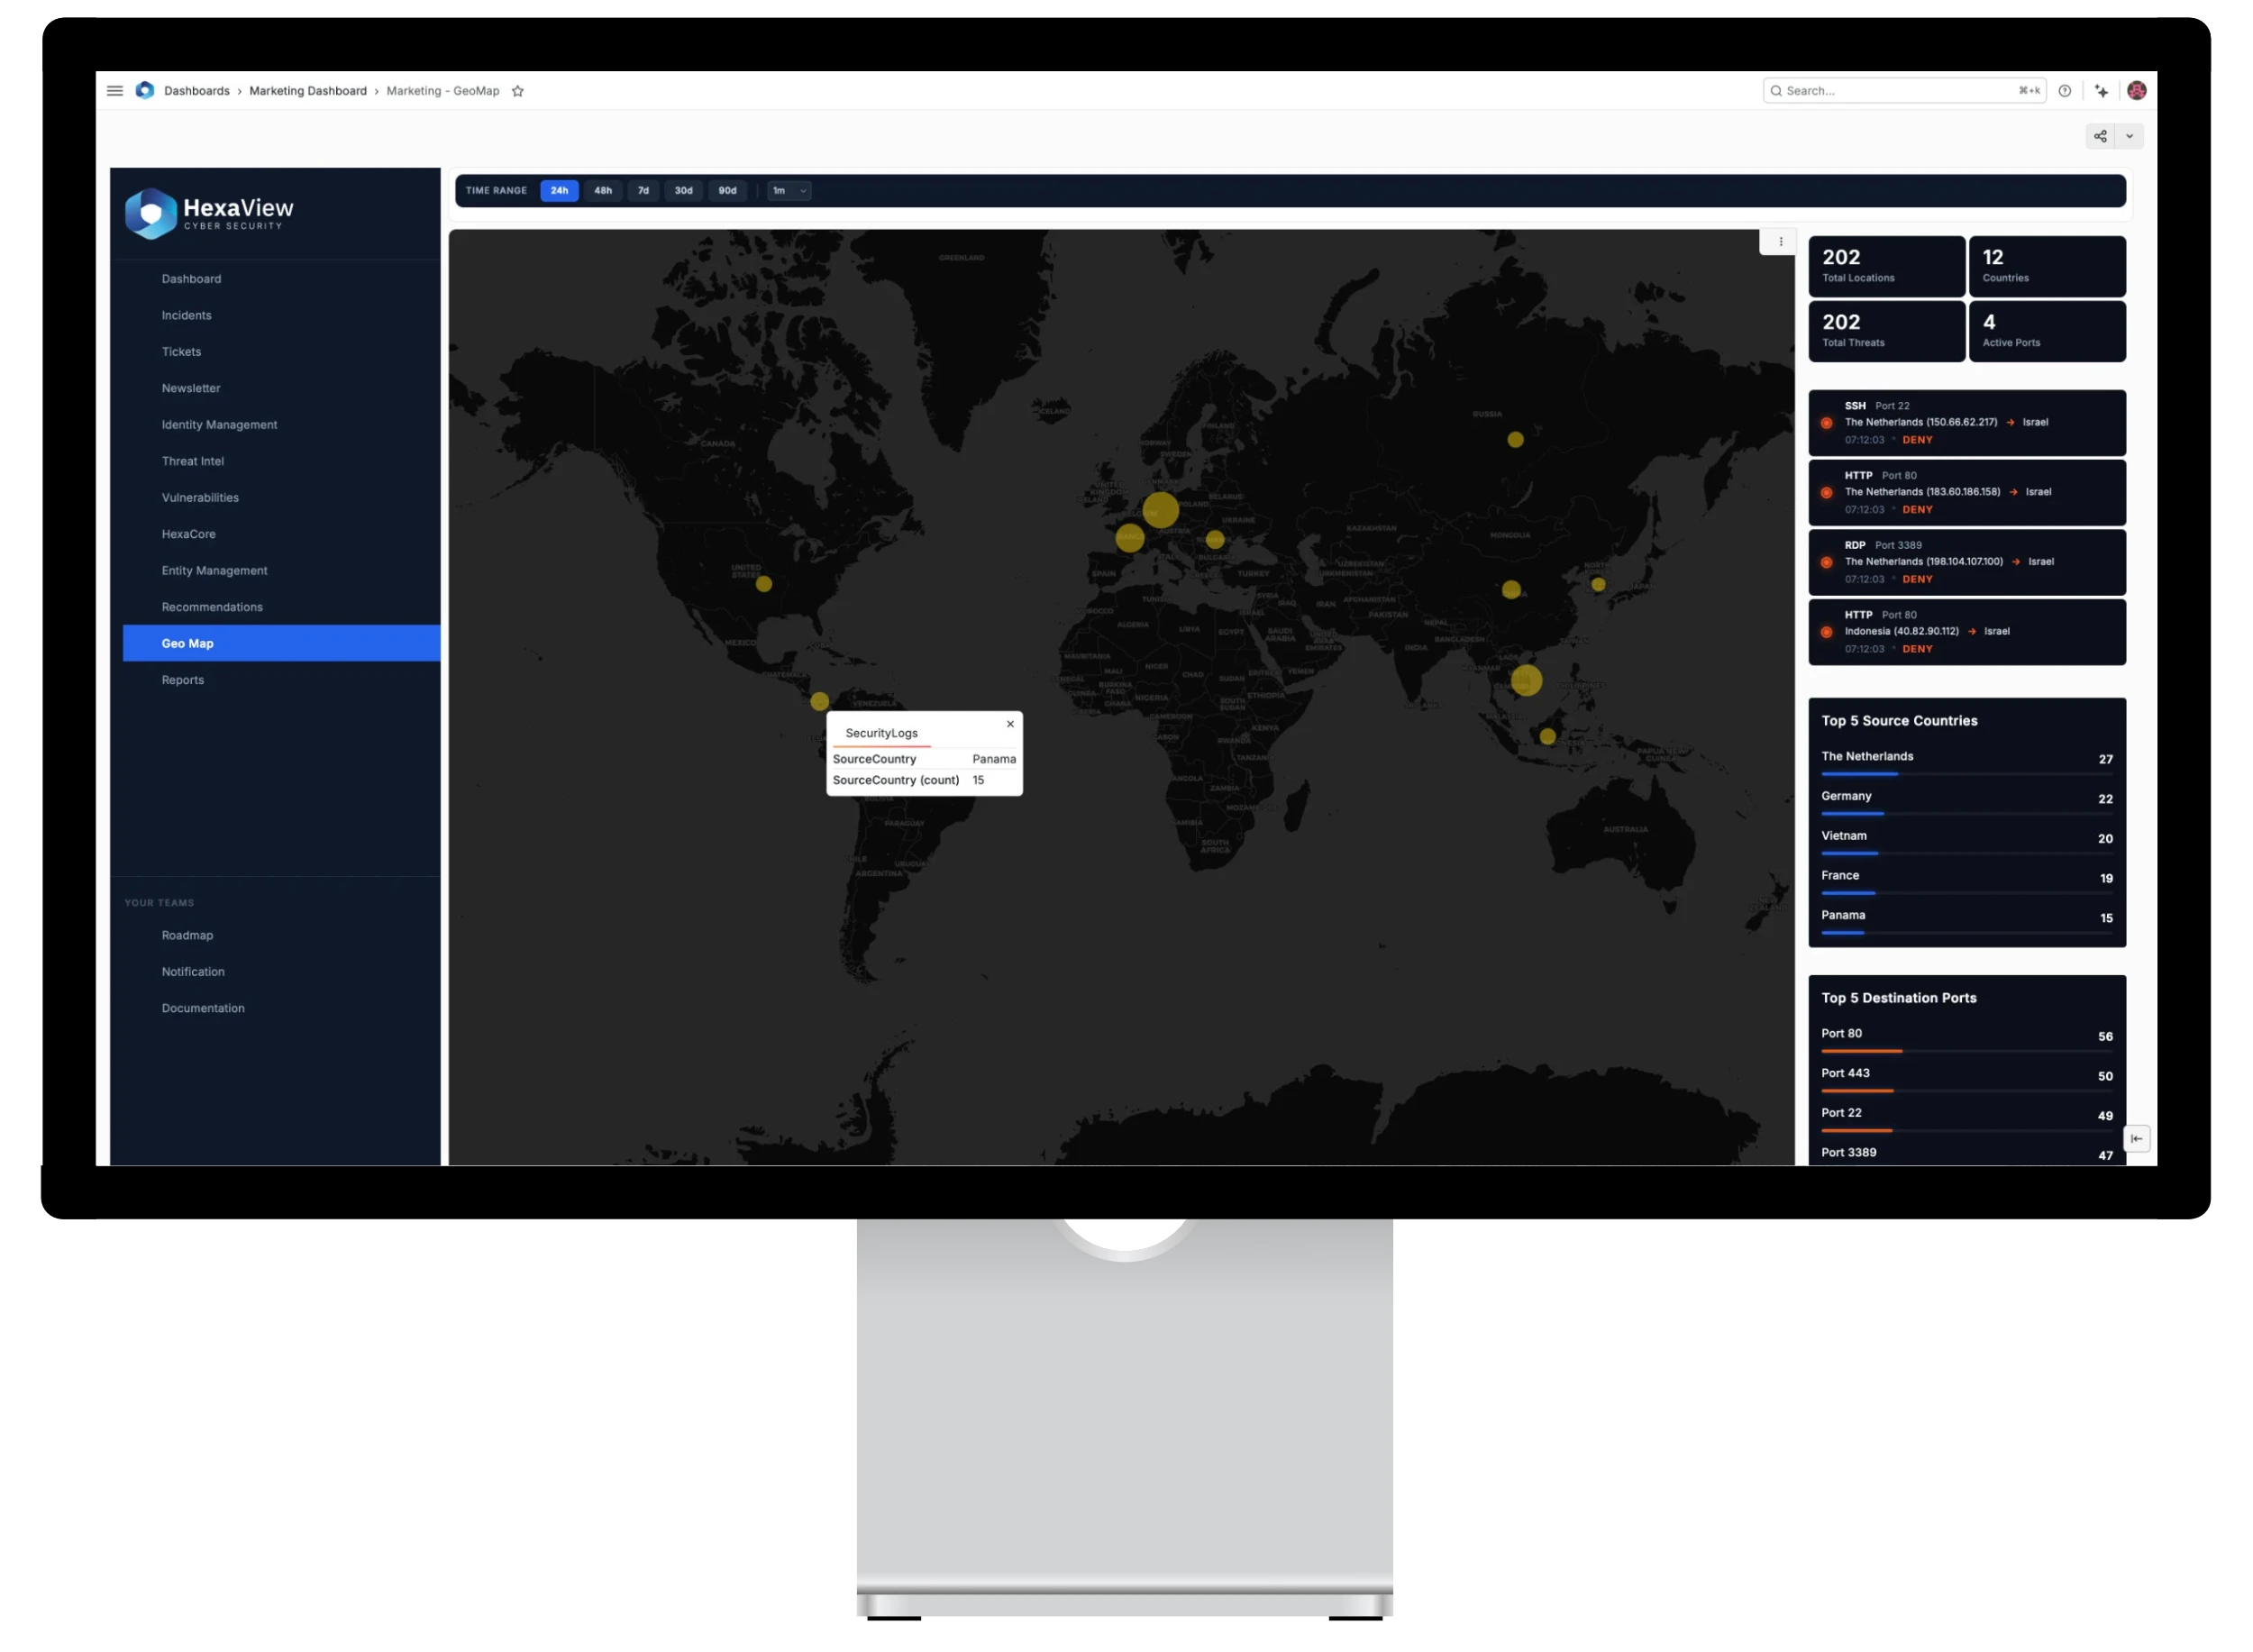Select the 90d time range

coord(728,191)
